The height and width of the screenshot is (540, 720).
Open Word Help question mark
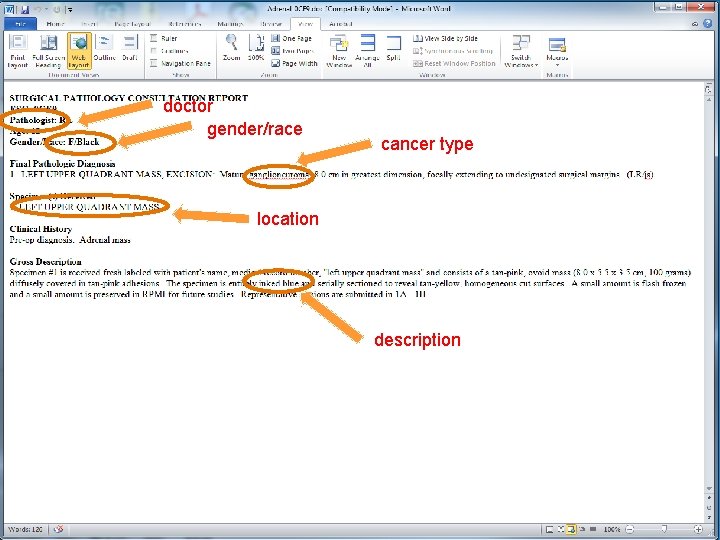tap(708, 23)
